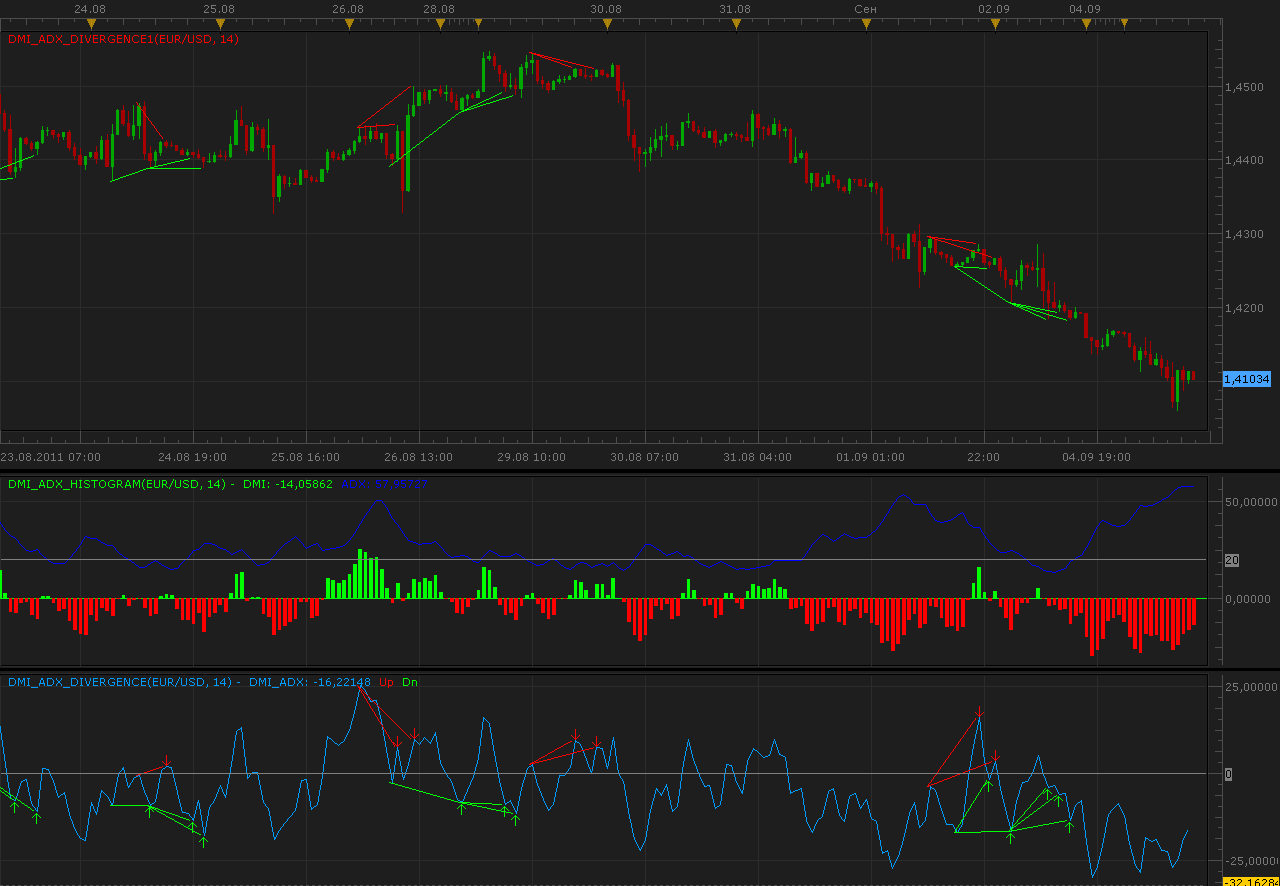Click the 1,4400 price level on price scale
Viewport: 1280px width, 886px height.
[x=1243, y=160]
